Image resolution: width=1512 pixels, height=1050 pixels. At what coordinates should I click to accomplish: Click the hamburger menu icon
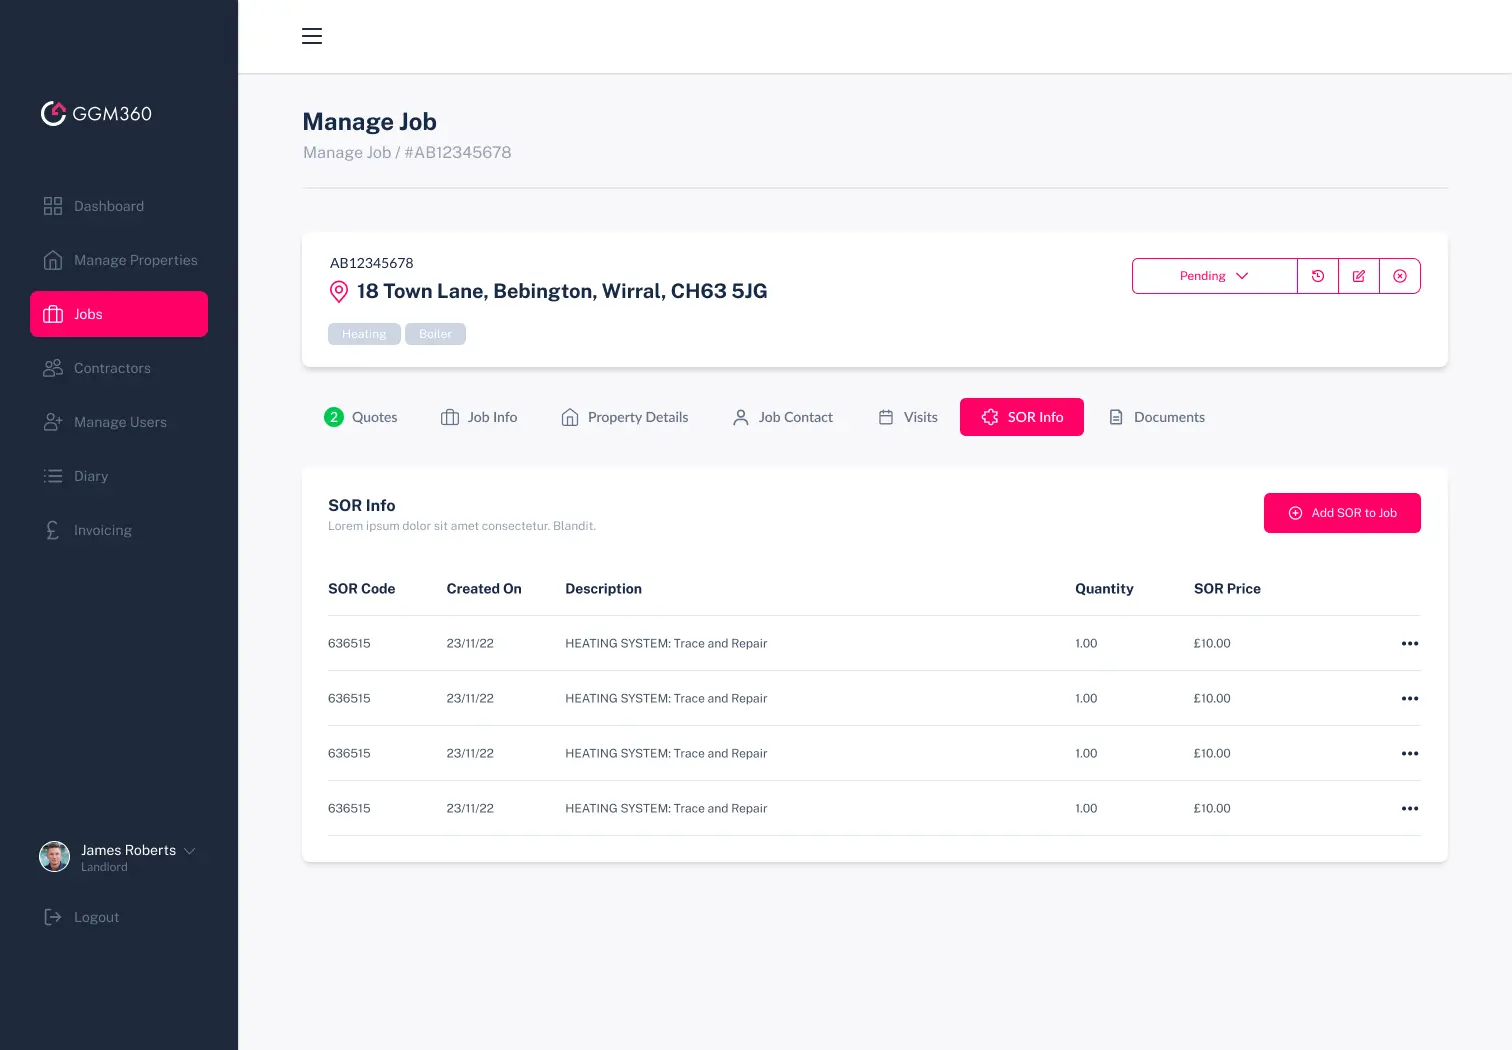pyautogui.click(x=312, y=36)
